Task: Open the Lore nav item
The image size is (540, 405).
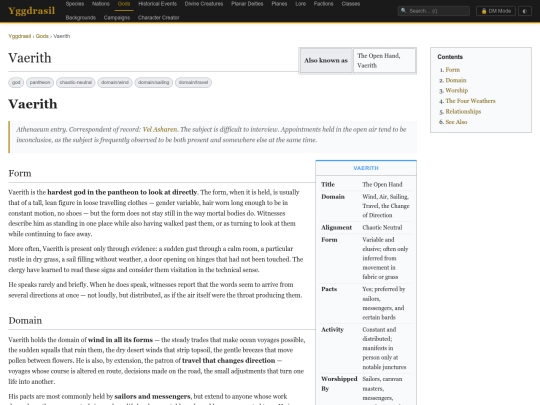Action: pos(301,4)
